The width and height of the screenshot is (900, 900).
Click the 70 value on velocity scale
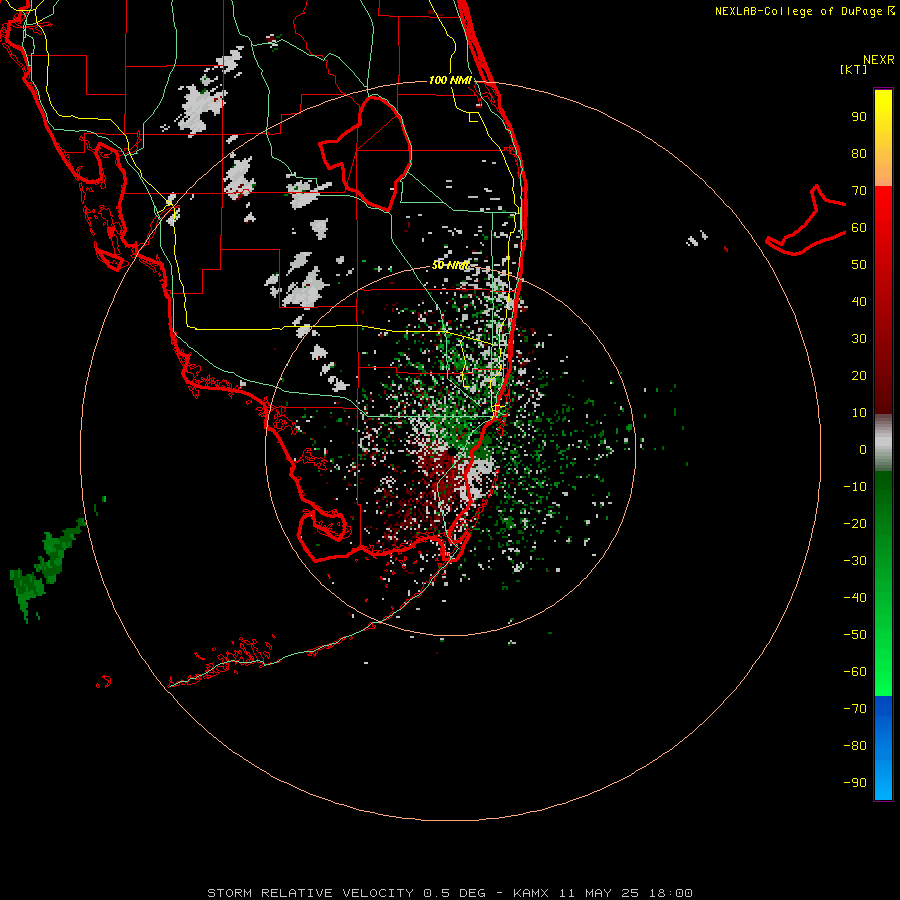pyautogui.click(x=859, y=191)
